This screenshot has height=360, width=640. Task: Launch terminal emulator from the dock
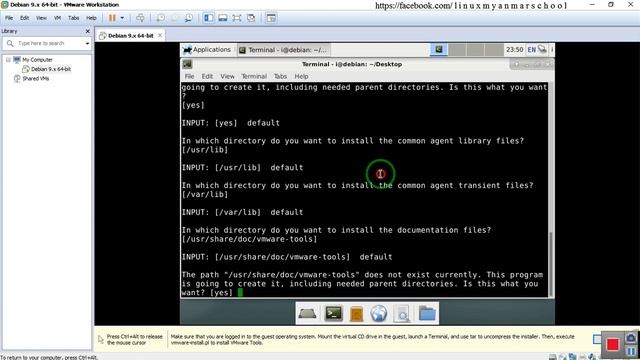tap(333, 313)
